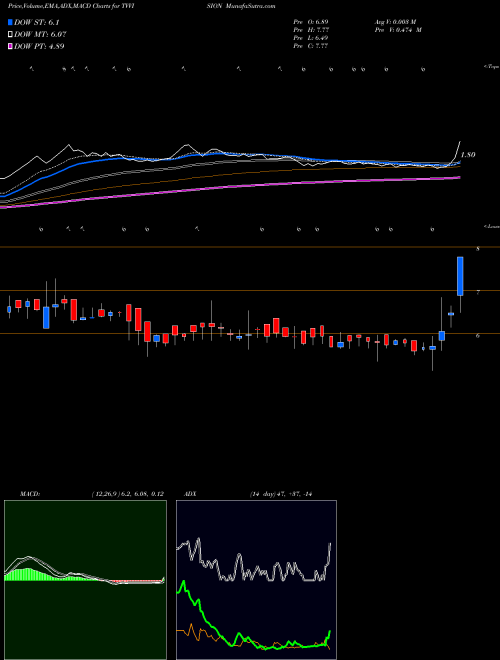Click the MACD values '(12,26,9) 6.2, 6.08, 0.12'
The height and width of the screenshot is (660, 500).
pyautogui.click(x=128, y=494)
